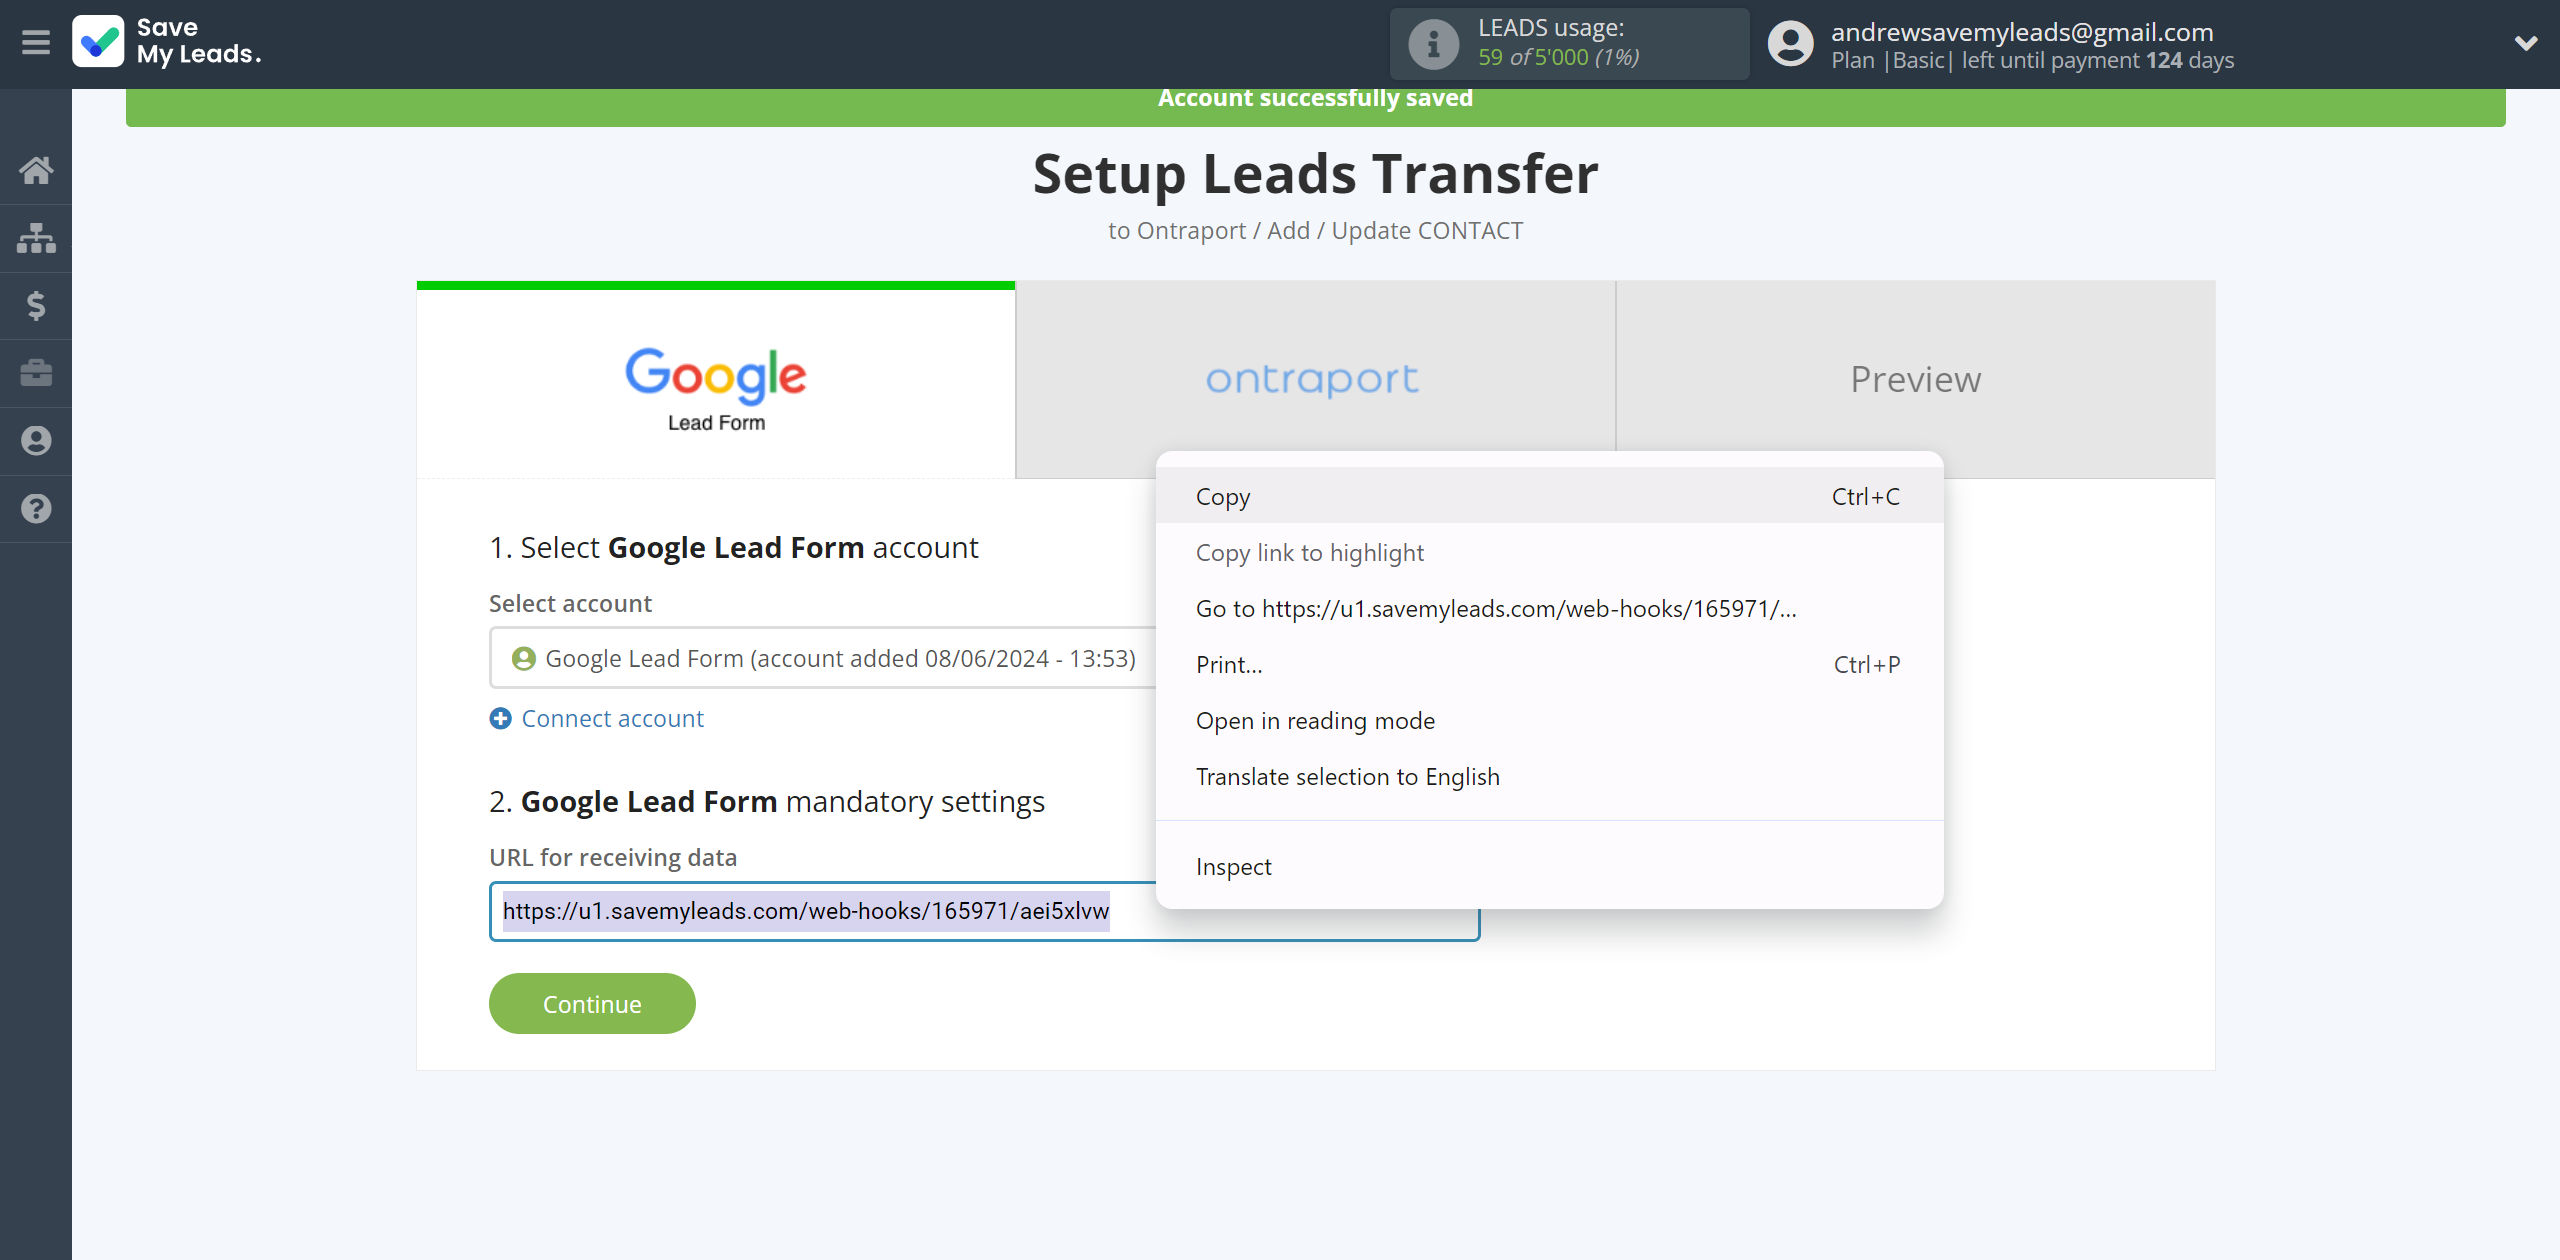Select the Ontraport tab
The width and height of the screenshot is (2560, 1260).
pos(1314,379)
